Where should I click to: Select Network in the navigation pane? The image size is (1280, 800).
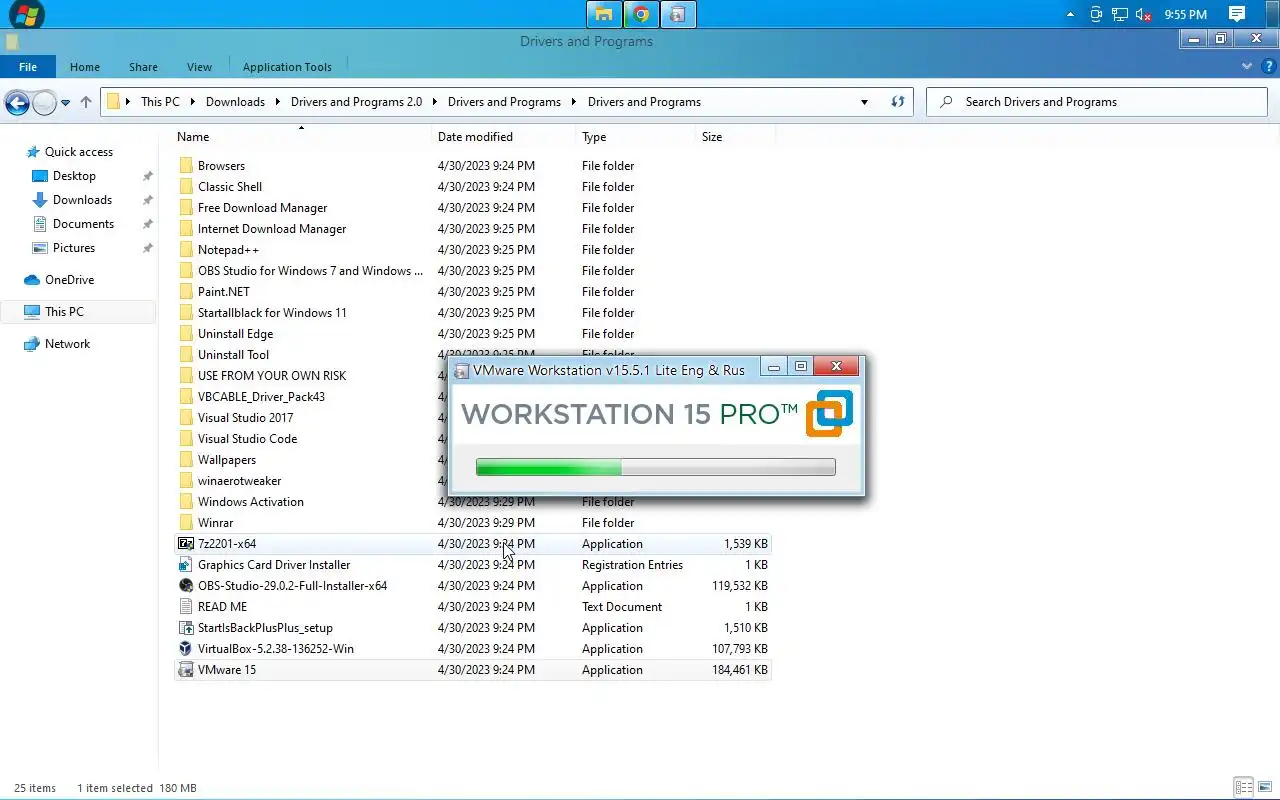click(67, 344)
